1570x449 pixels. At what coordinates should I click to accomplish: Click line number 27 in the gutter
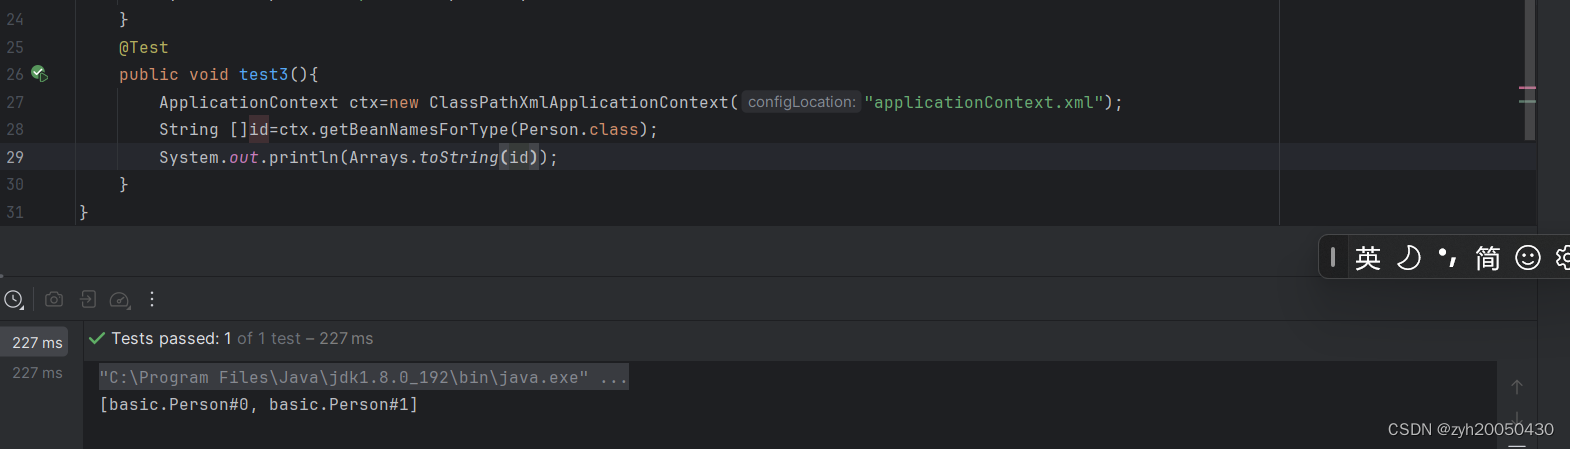[15, 102]
